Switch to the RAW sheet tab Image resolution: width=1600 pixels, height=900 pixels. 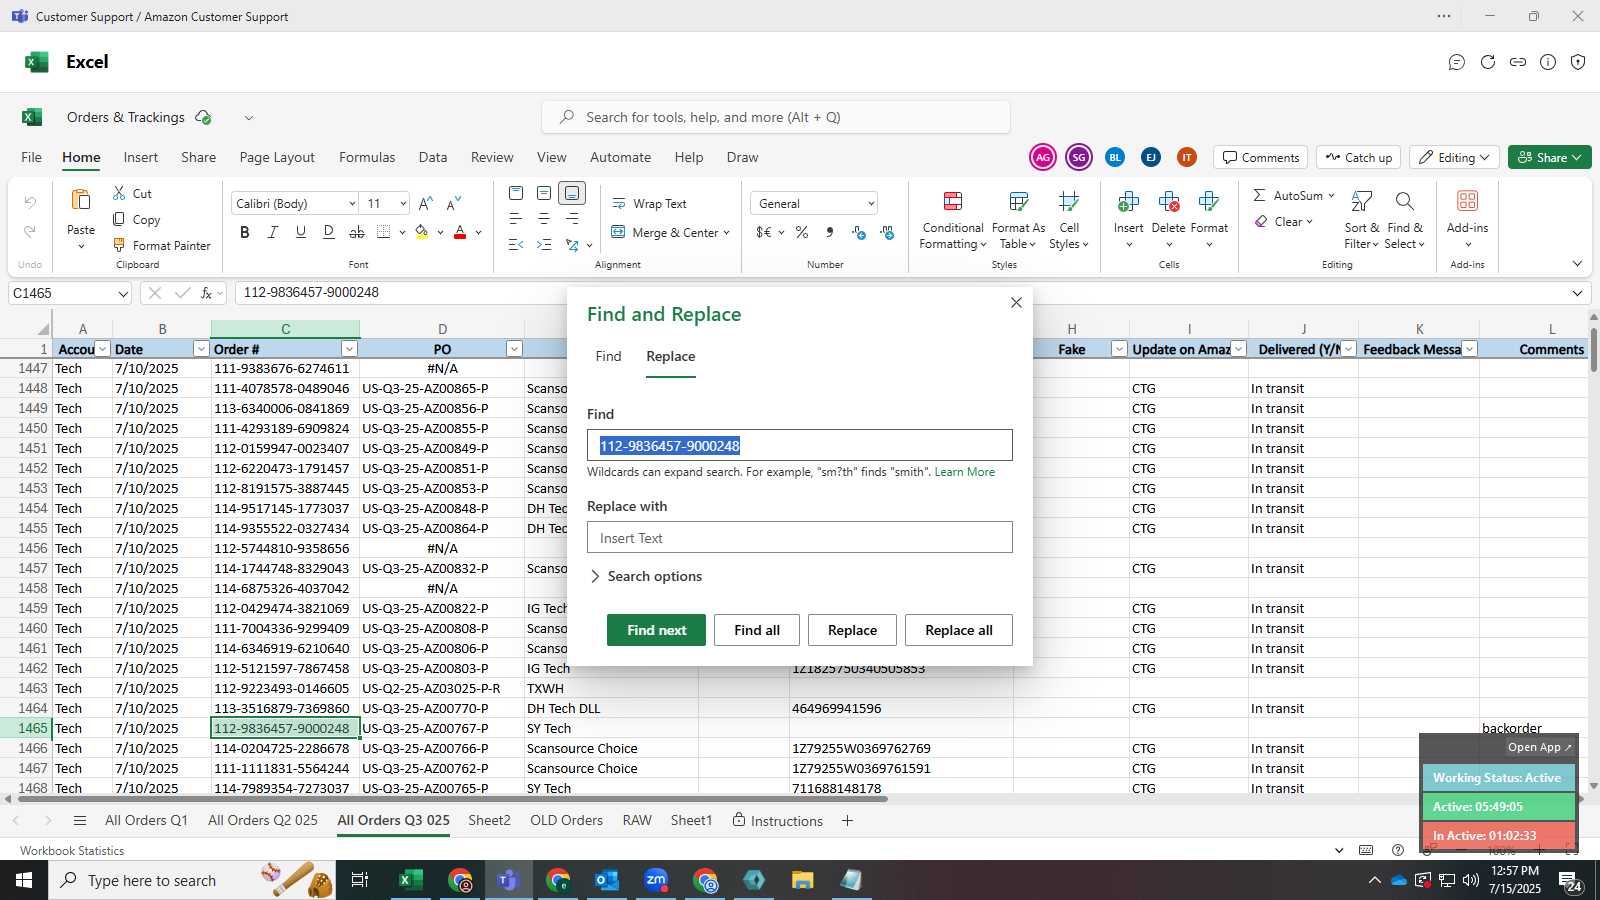point(637,820)
